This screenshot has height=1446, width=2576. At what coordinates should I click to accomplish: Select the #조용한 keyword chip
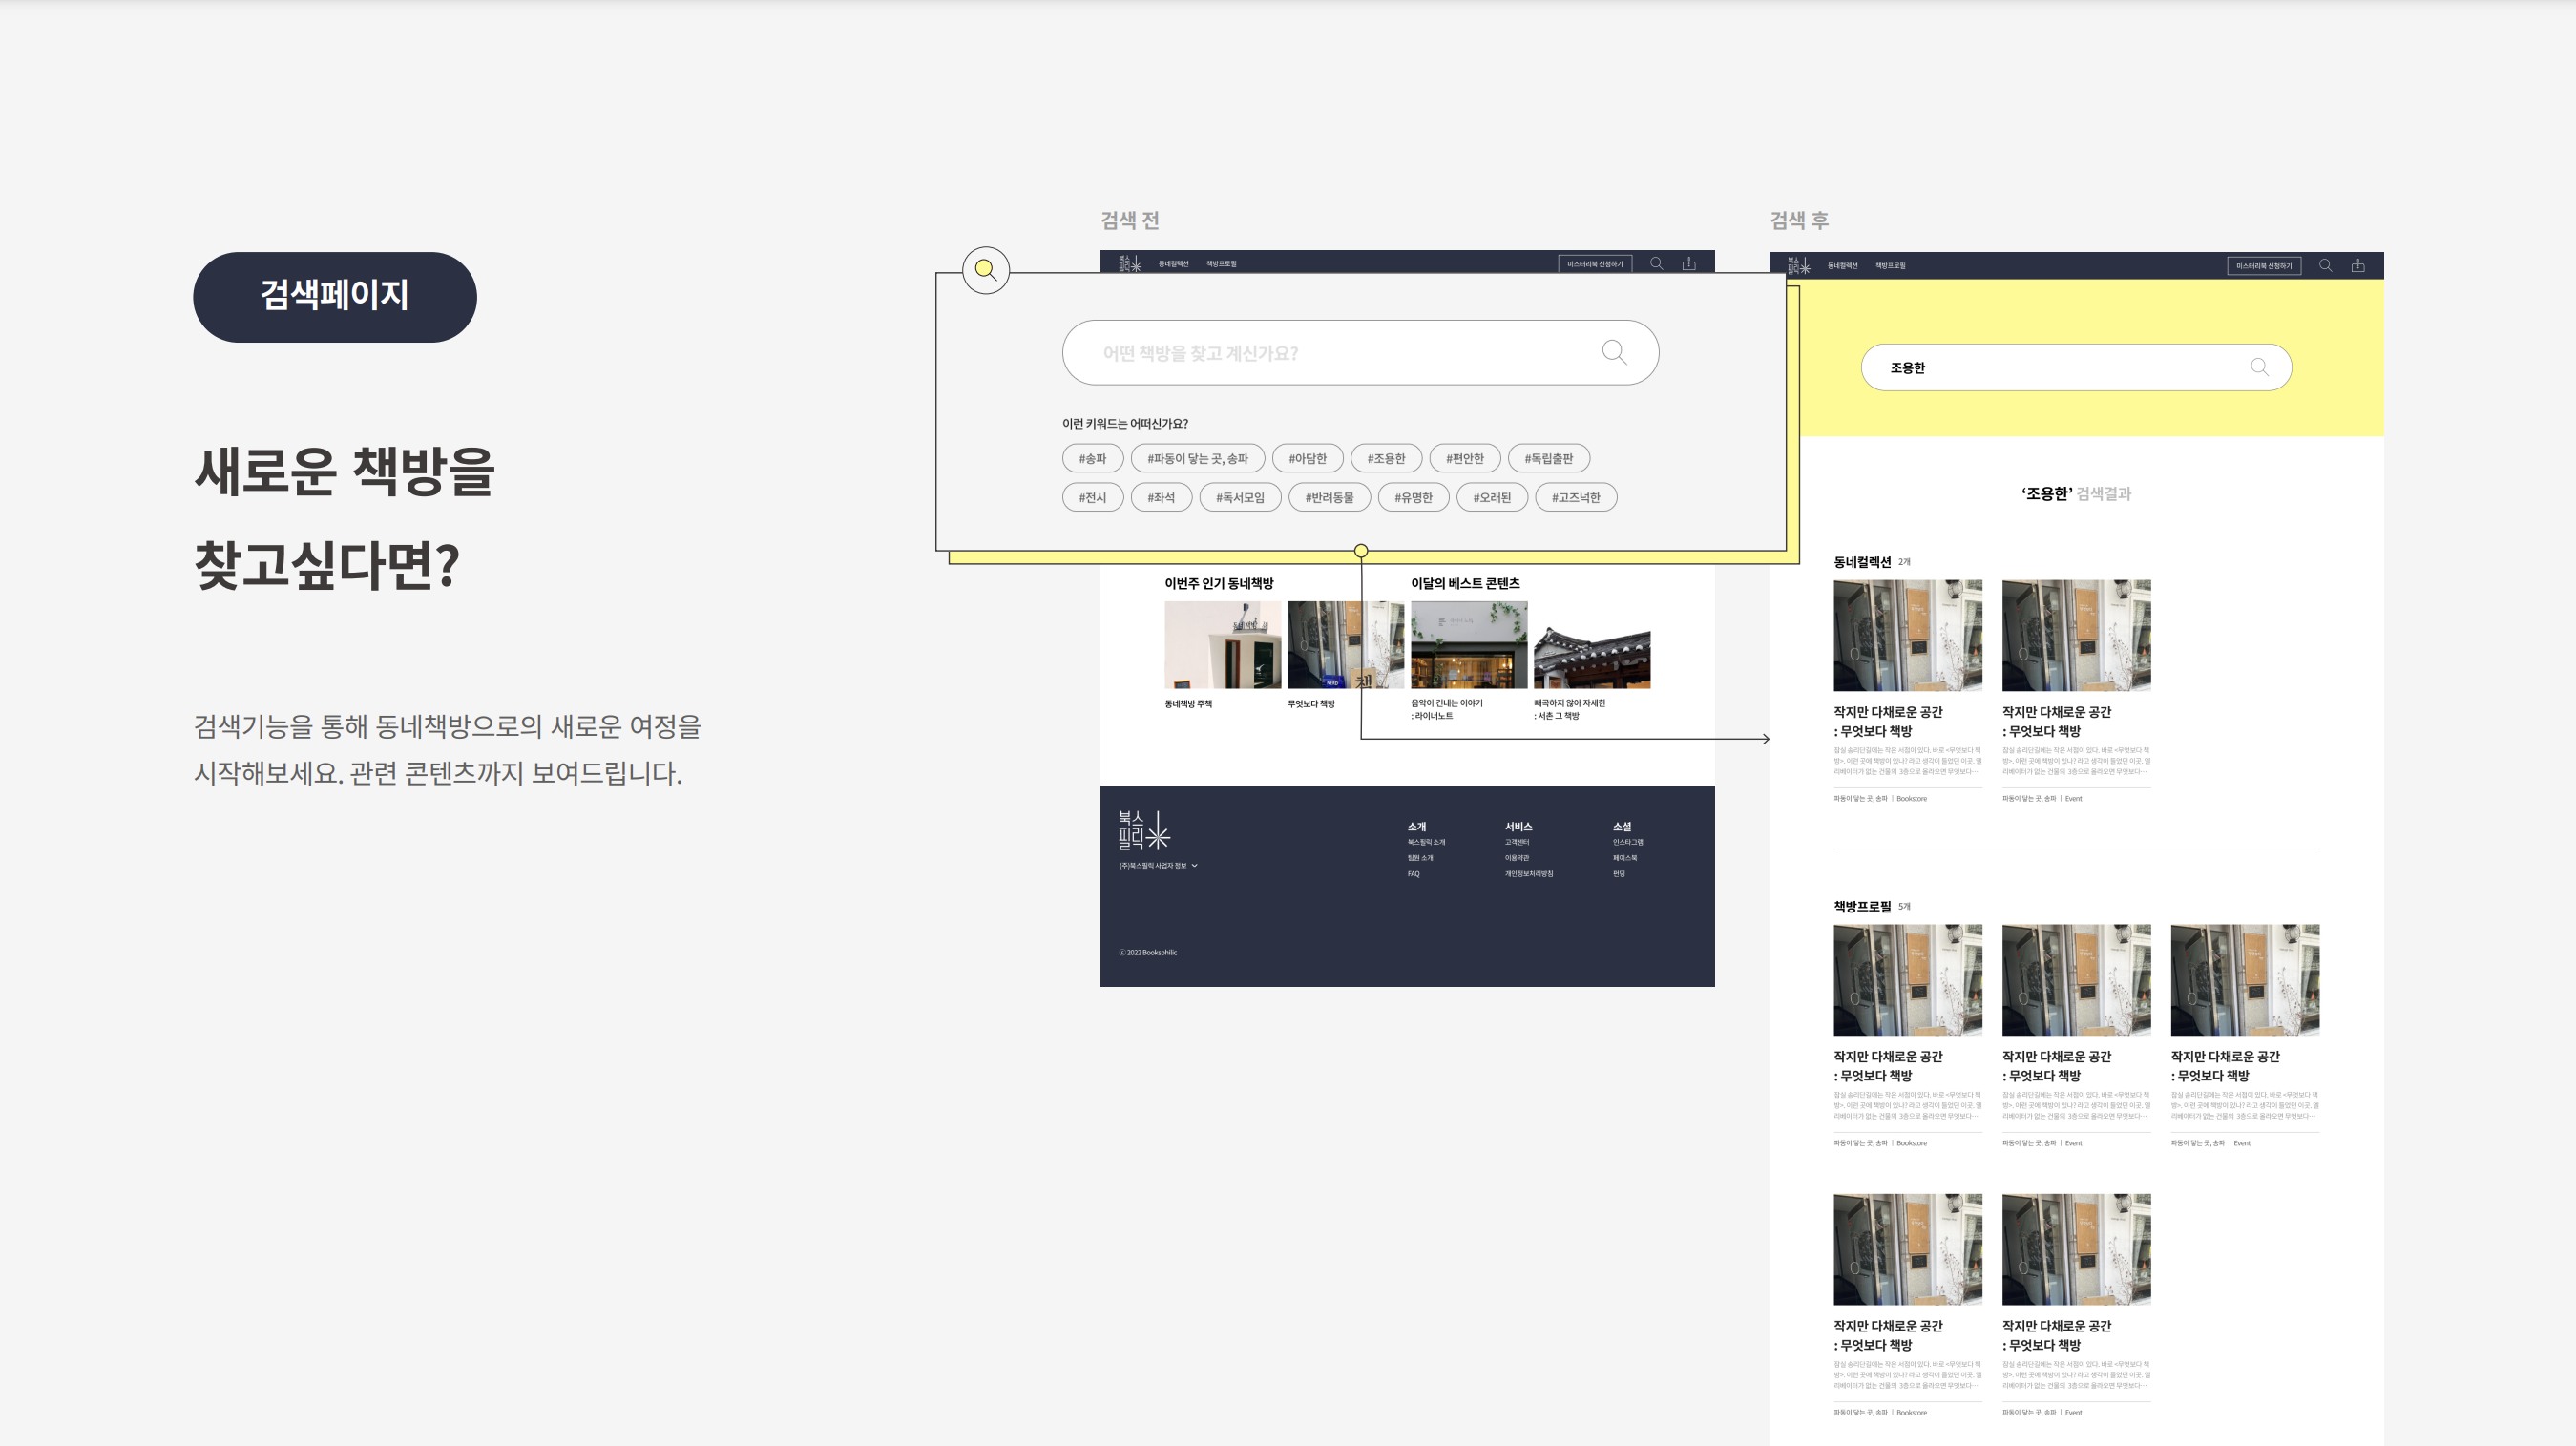[1386, 458]
